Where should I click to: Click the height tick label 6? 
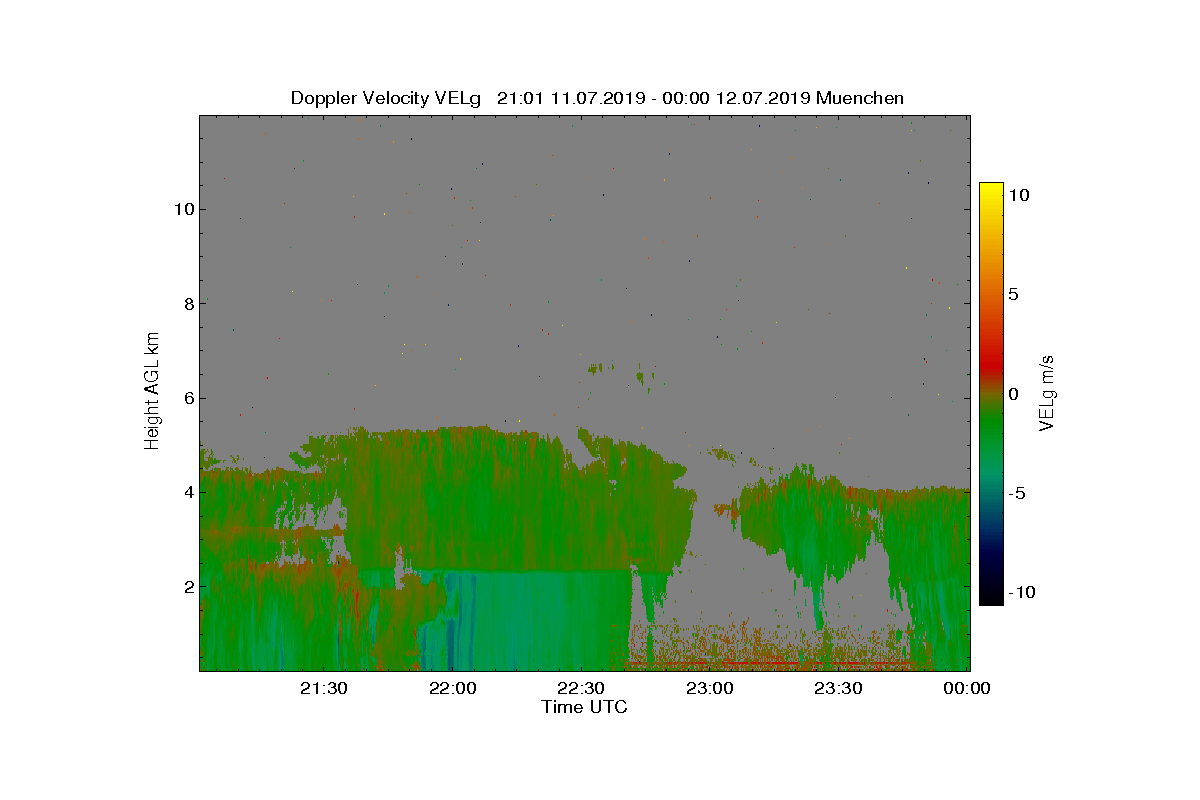coord(187,397)
